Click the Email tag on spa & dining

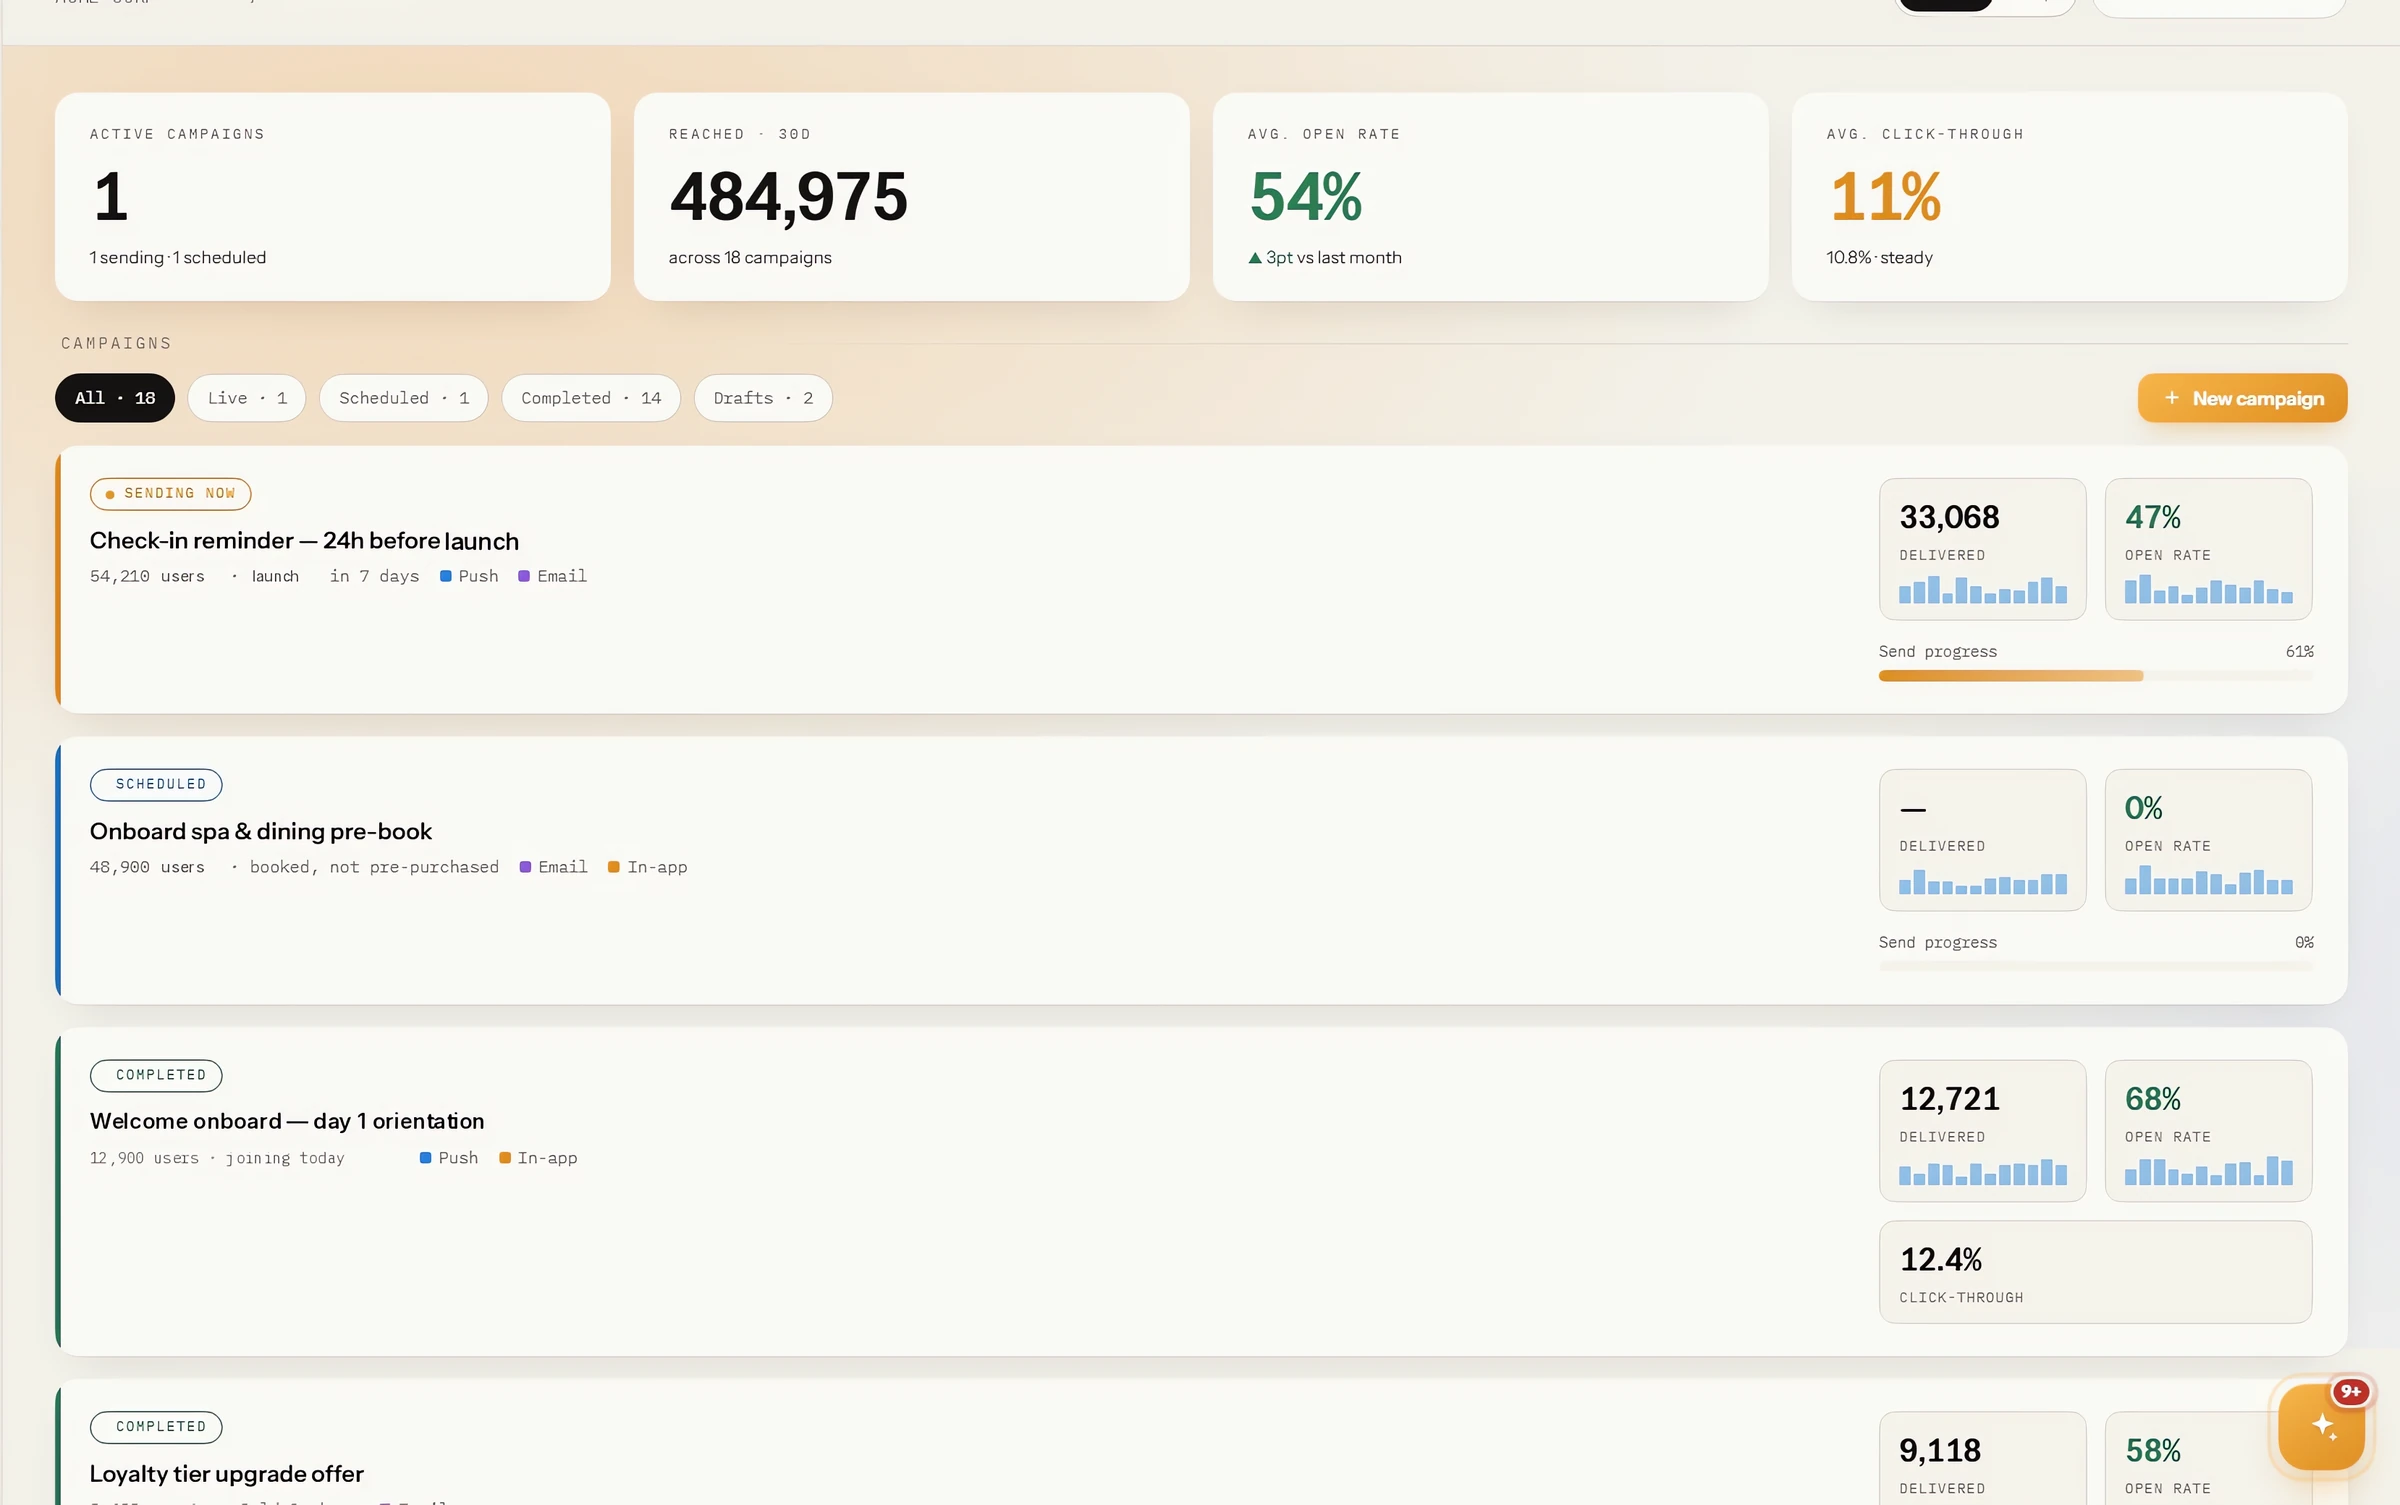554,867
